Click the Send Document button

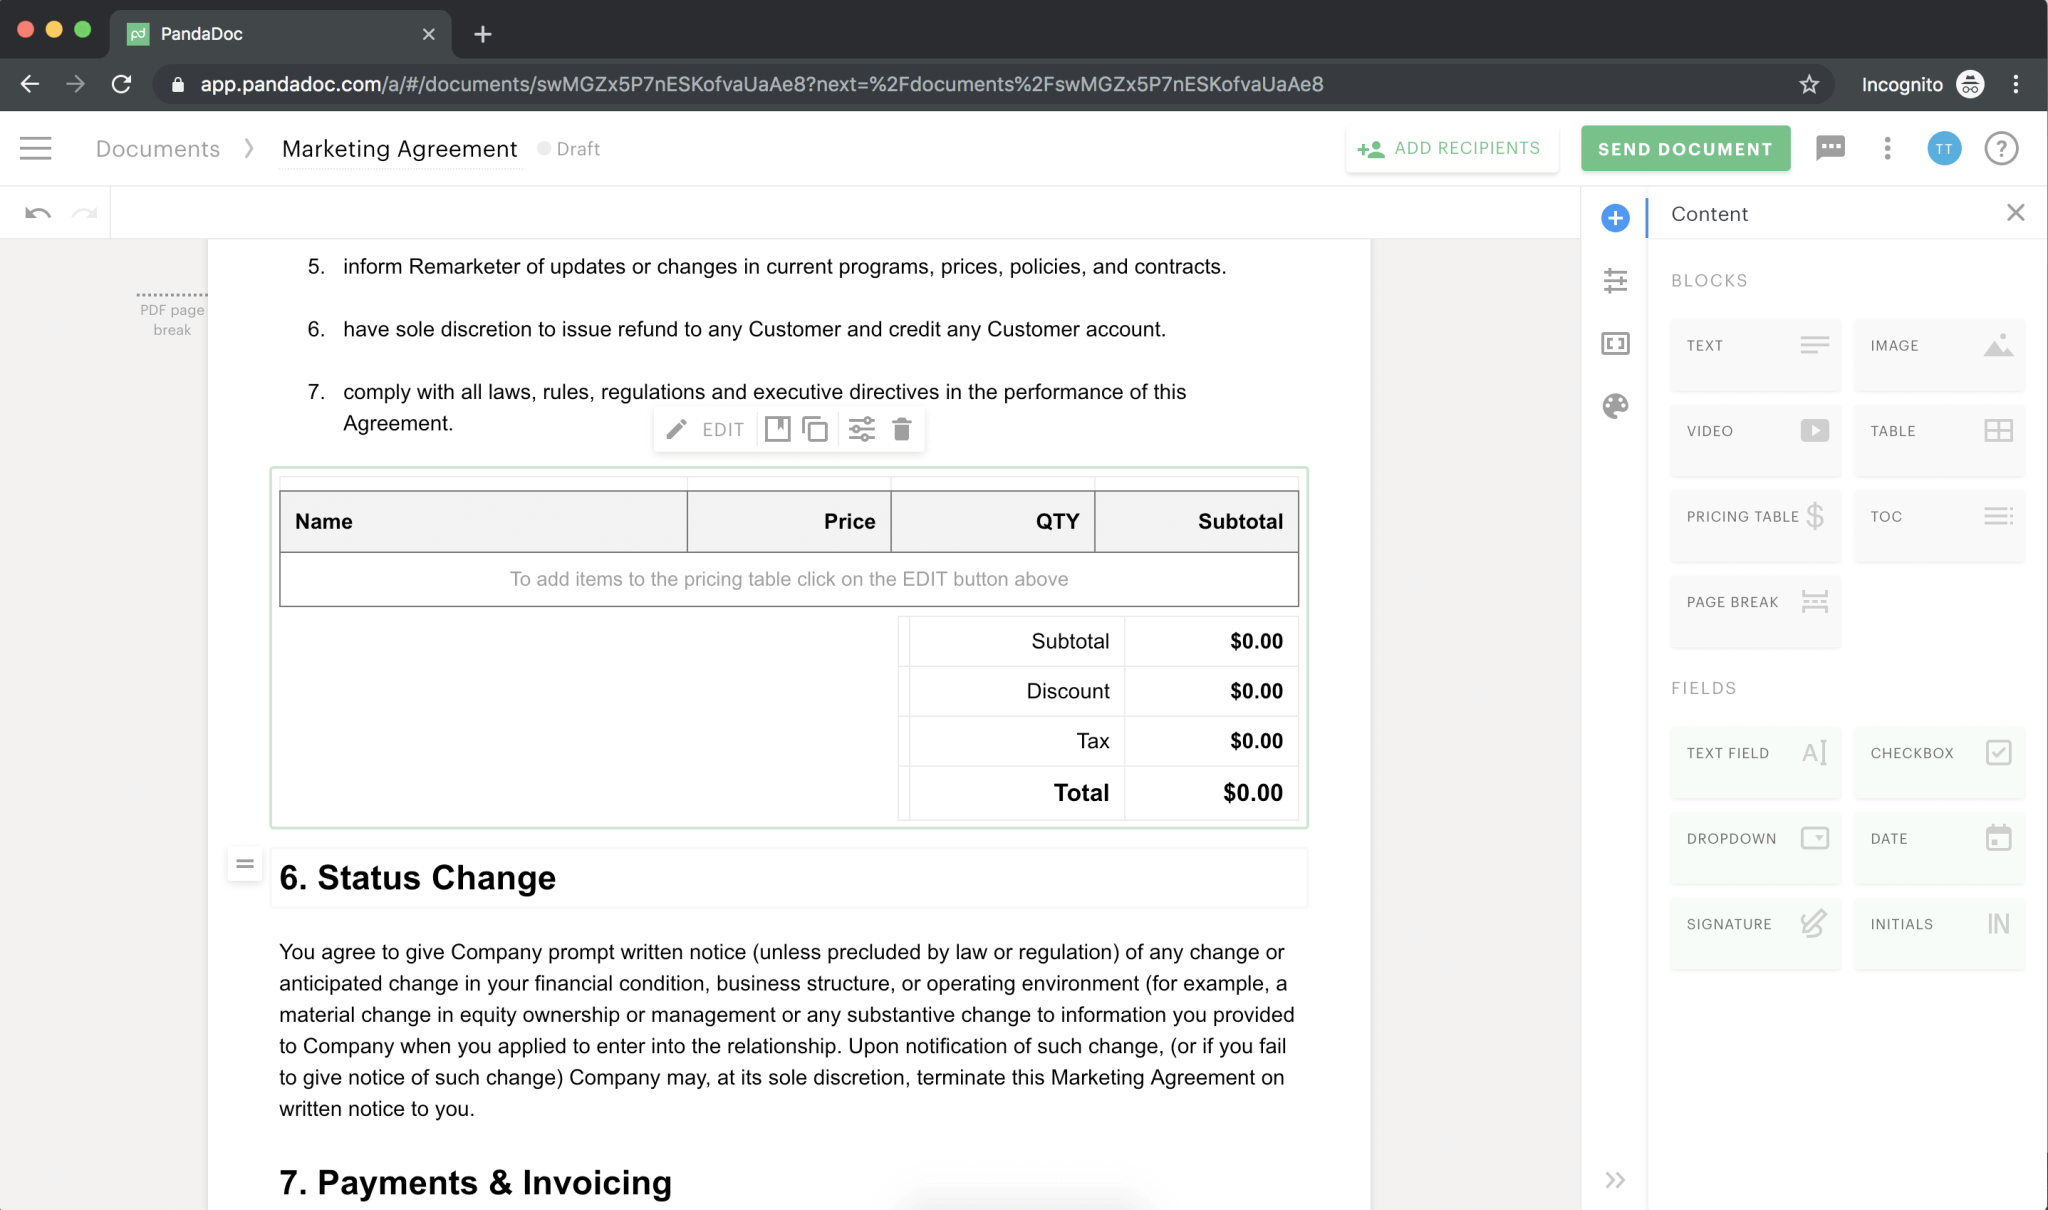point(1685,148)
